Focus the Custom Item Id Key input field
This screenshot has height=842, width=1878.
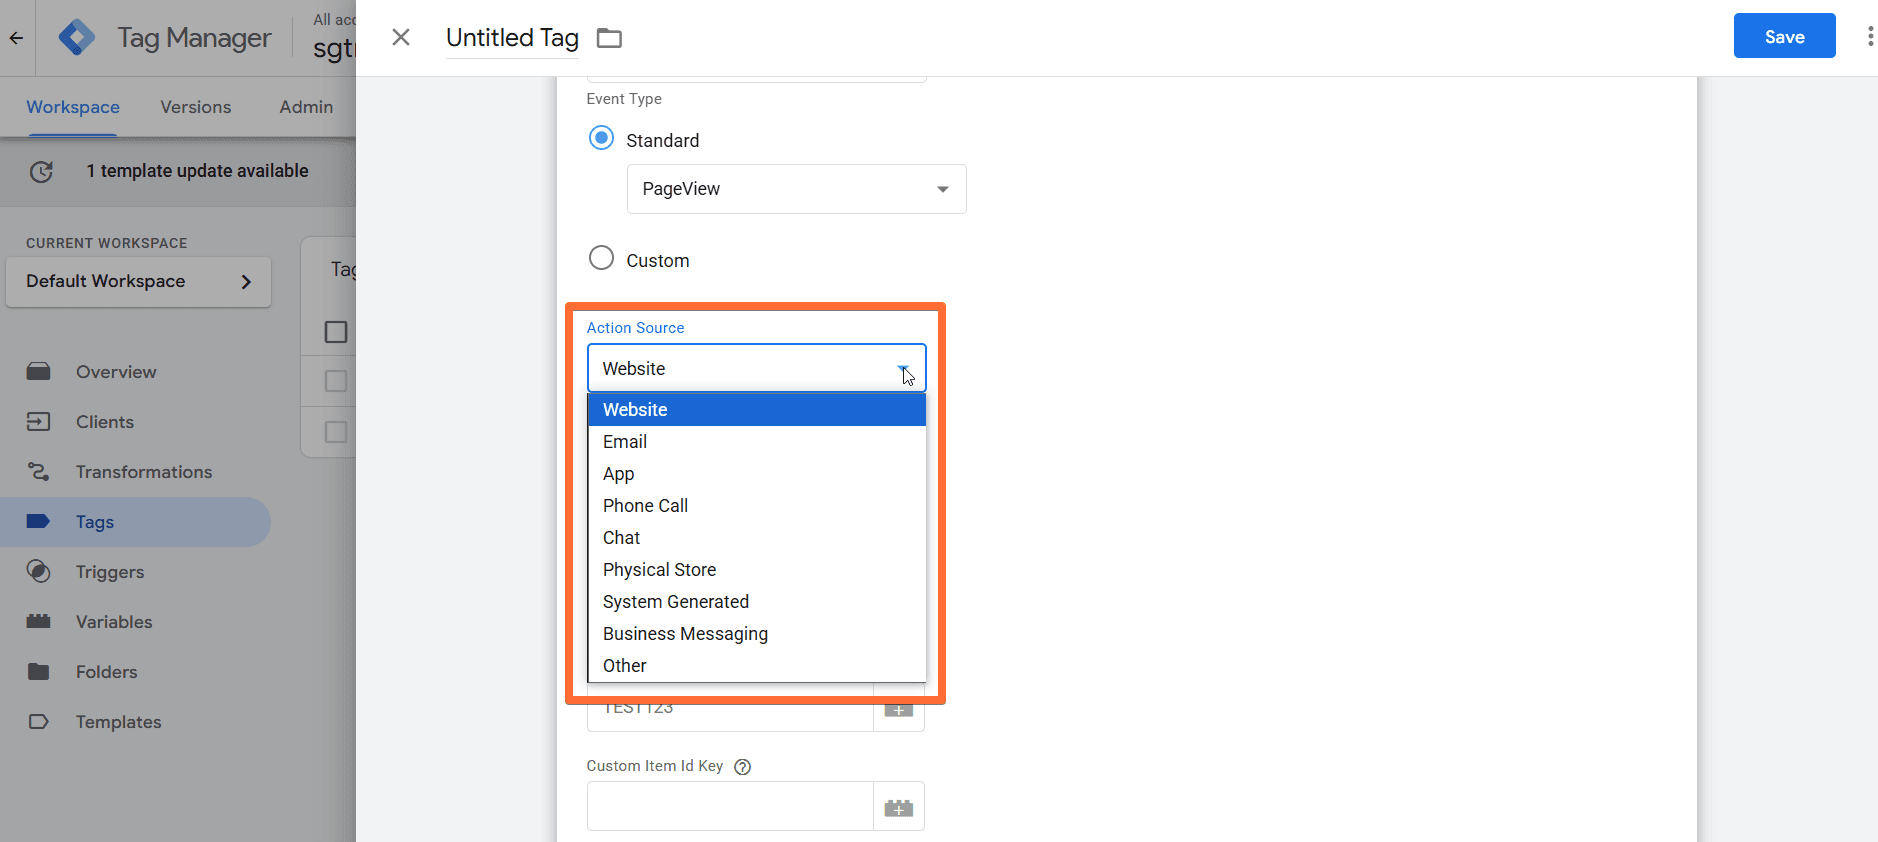[730, 807]
